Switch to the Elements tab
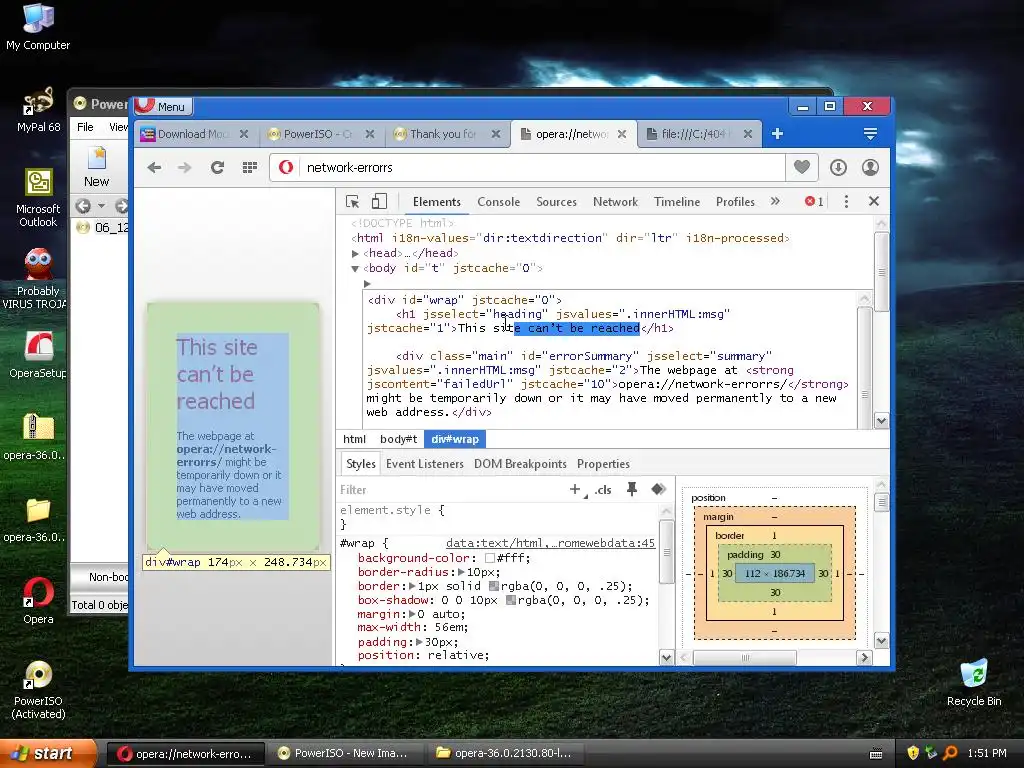Image resolution: width=1024 pixels, height=768 pixels. click(437, 202)
